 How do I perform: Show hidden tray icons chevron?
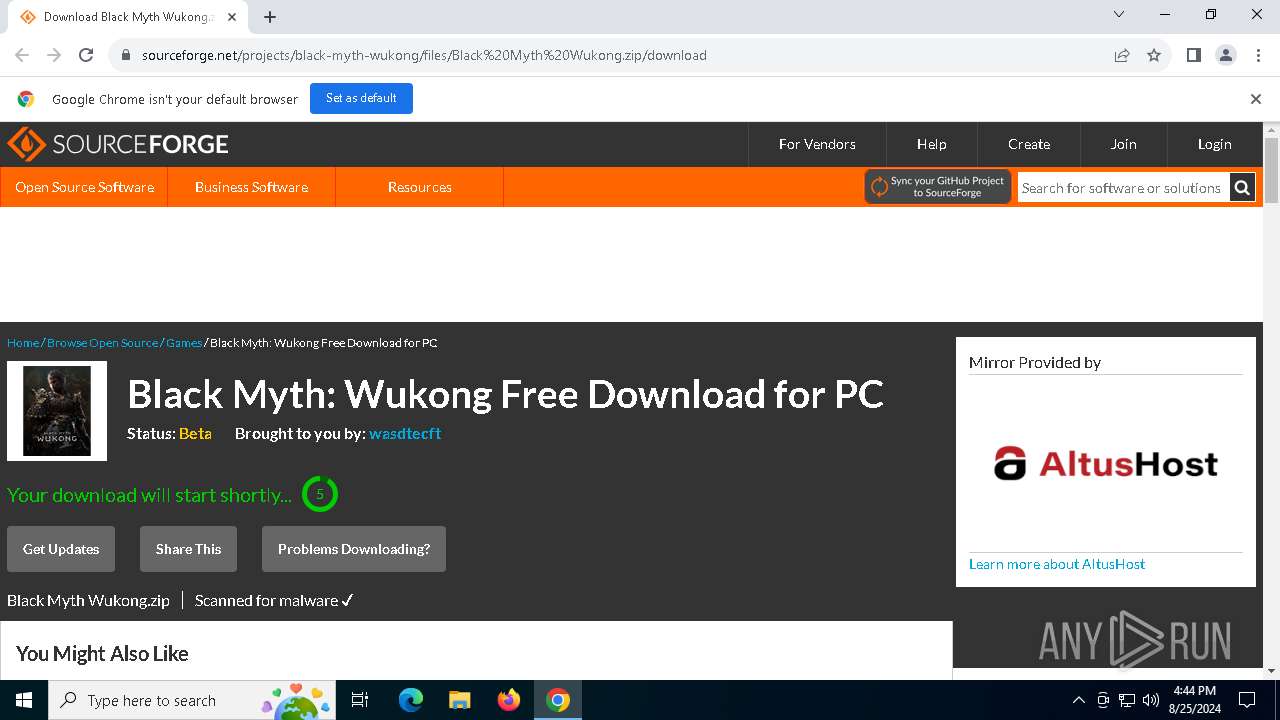[x=1078, y=700]
